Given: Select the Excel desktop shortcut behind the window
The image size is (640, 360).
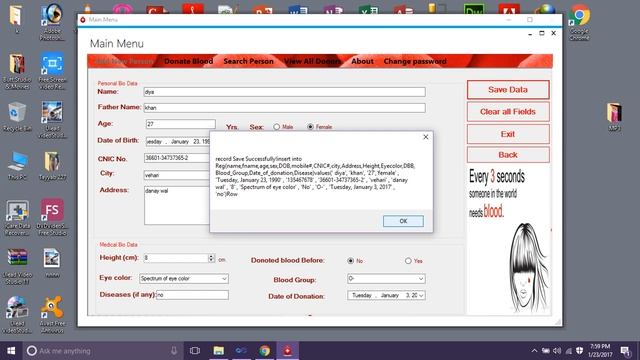Looking at the screenshot, I should (368, 9).
